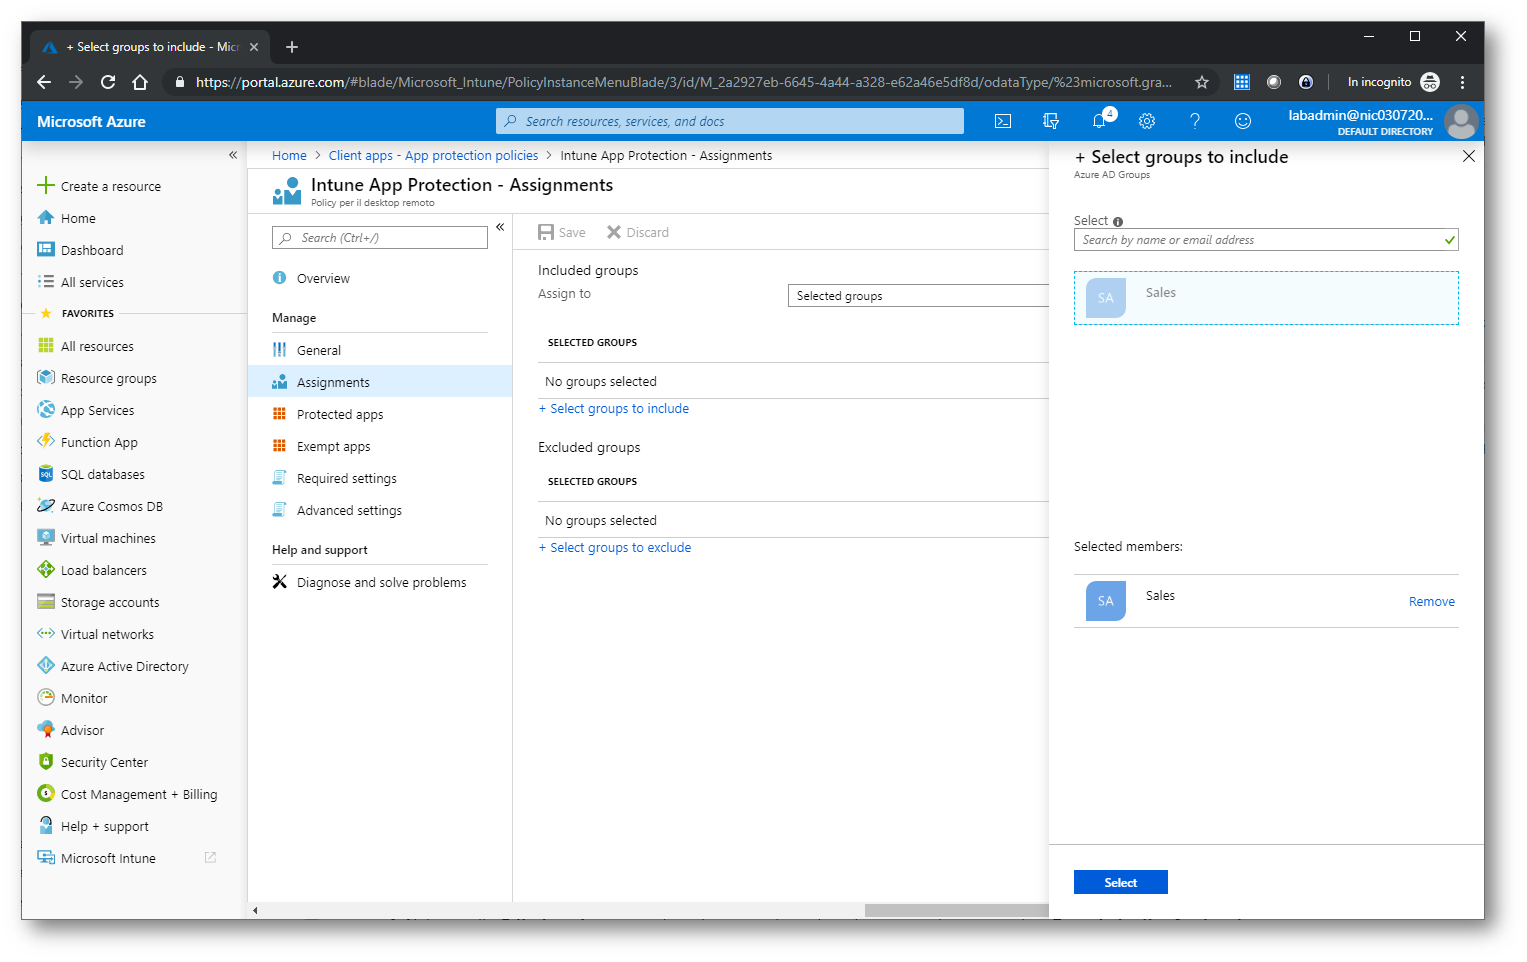Open Resource groups in favorites
Viewport: 1527px width, 962px height.
[109, 378]
